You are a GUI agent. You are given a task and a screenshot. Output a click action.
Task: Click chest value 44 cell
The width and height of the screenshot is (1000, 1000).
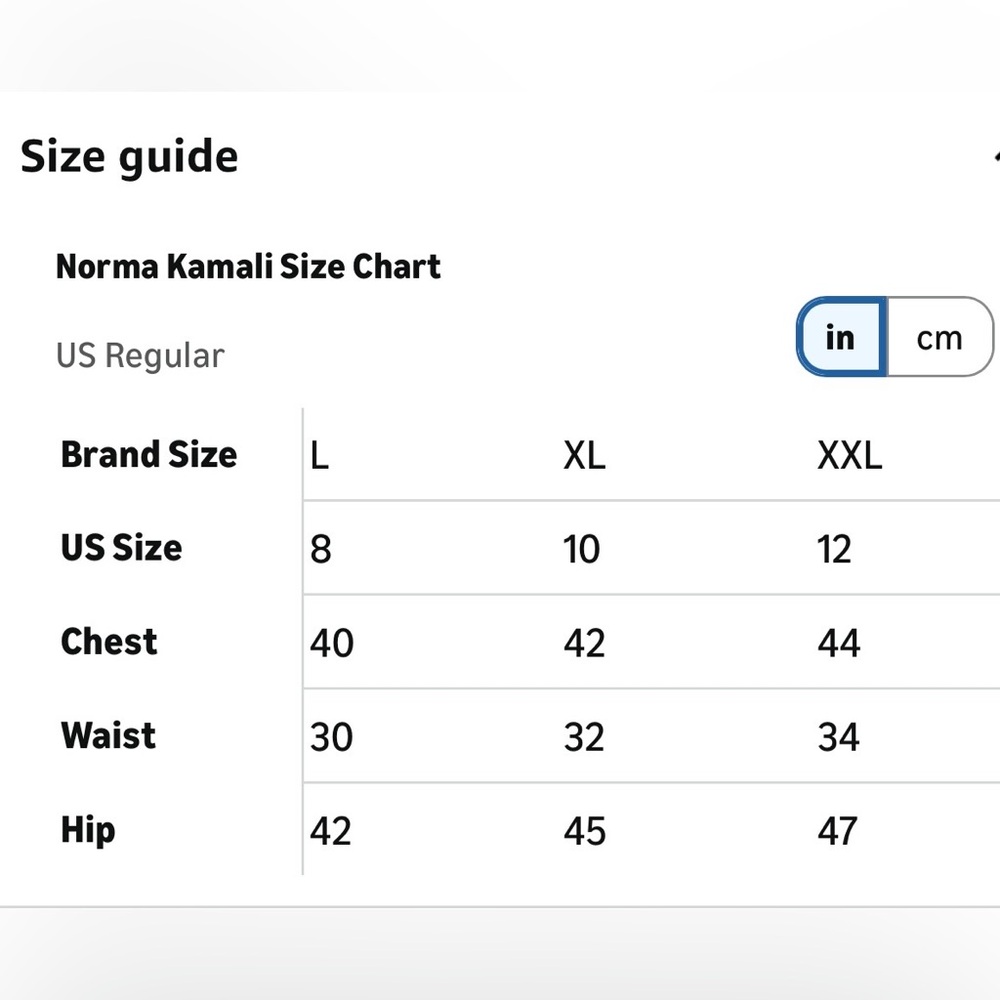[839, 642]
